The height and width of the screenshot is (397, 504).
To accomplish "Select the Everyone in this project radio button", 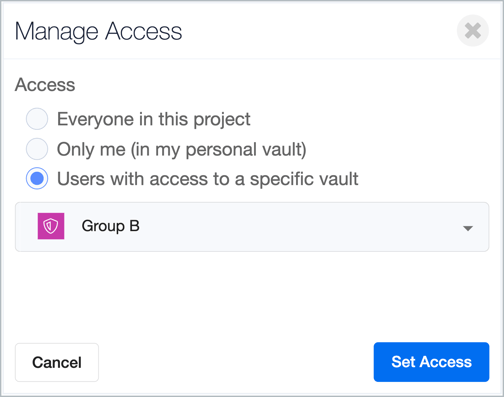I will point(37,119).
